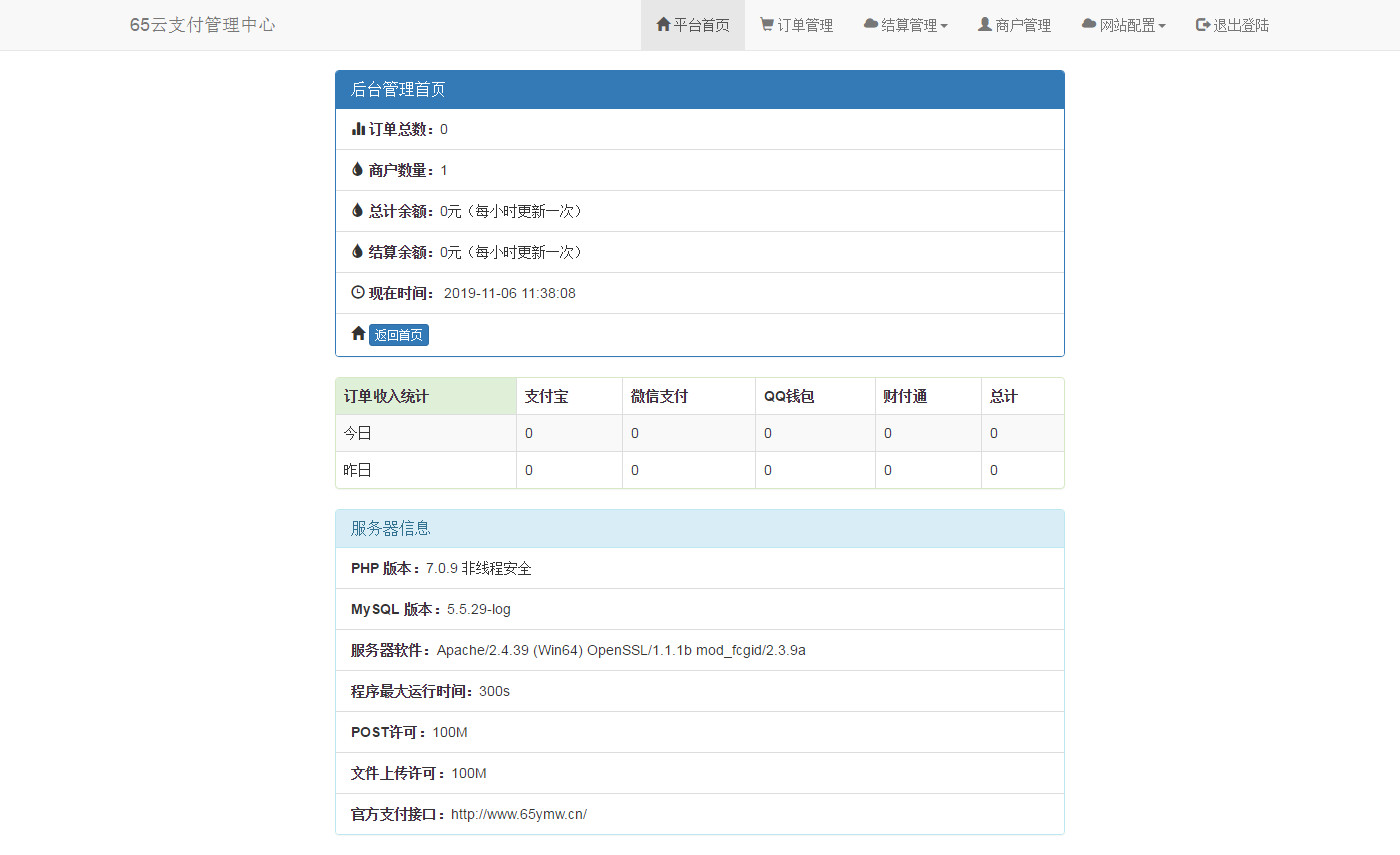Click the 总计余额 value 0元（每小时更新一次）
The width and height of the screenshot is (1400, 855).
(x=513, y=211)
